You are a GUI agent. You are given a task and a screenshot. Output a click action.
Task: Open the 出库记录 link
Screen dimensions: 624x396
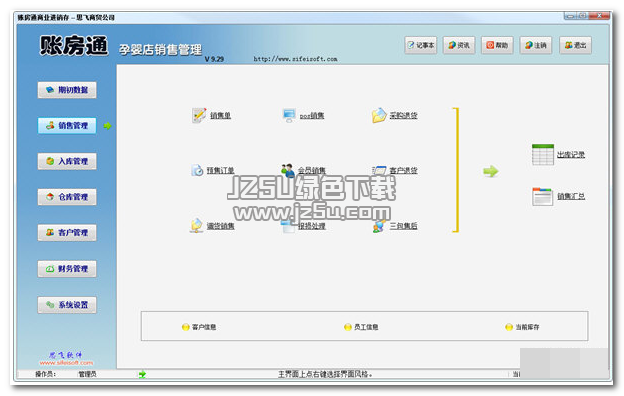pos(571,154)
